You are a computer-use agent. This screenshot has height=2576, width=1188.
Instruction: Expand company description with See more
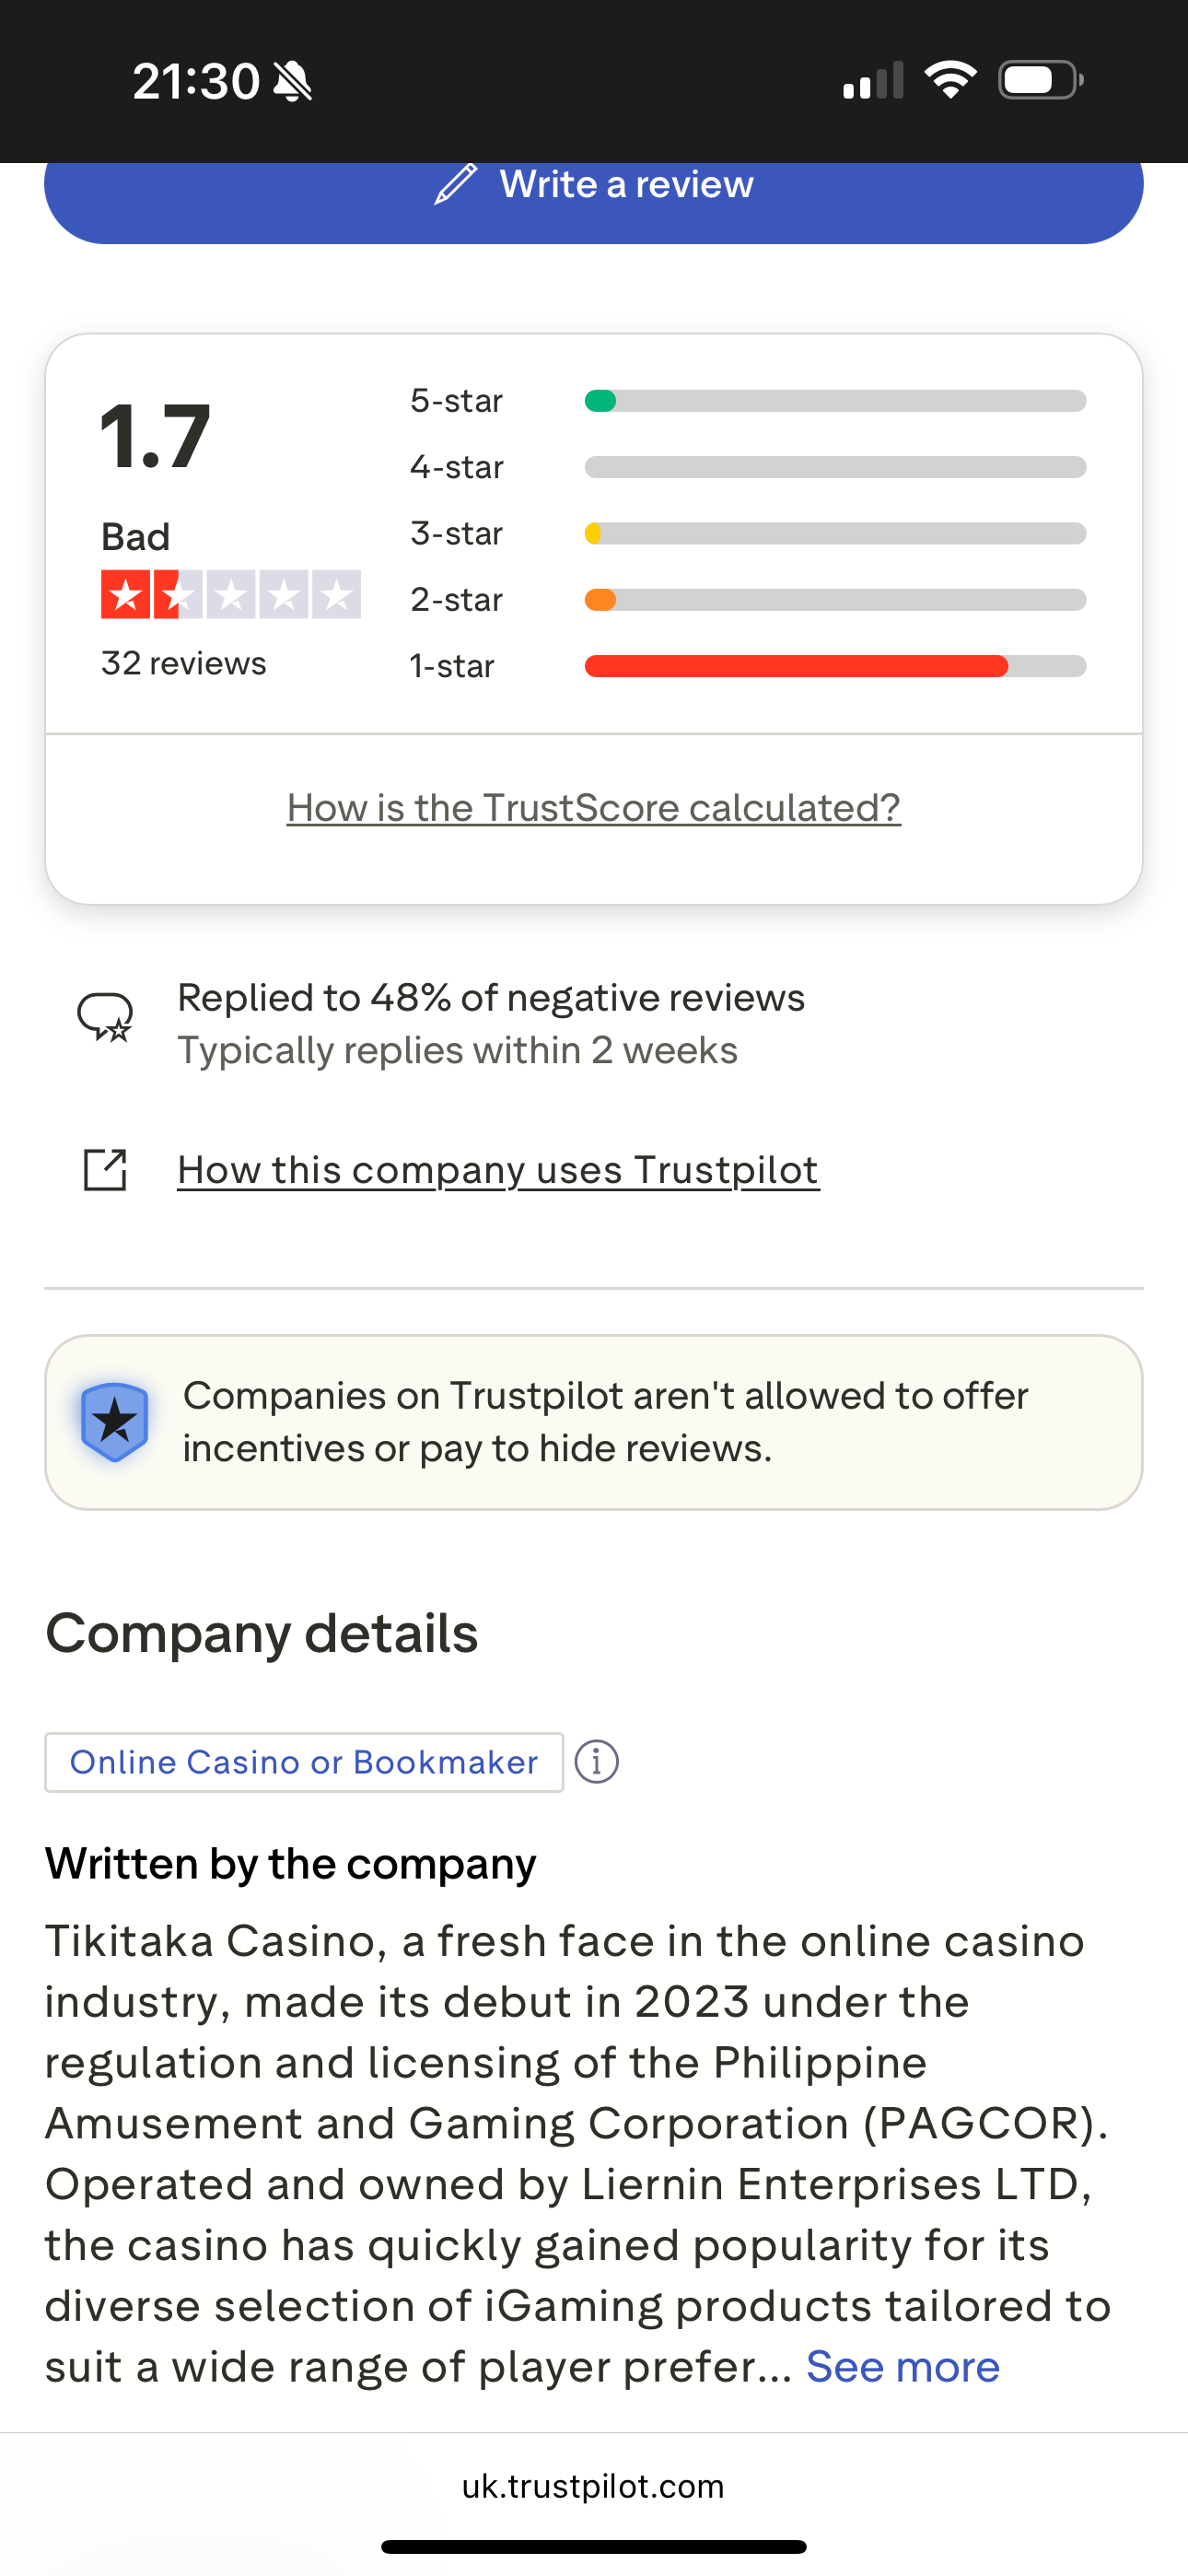tap(902, 2367)
